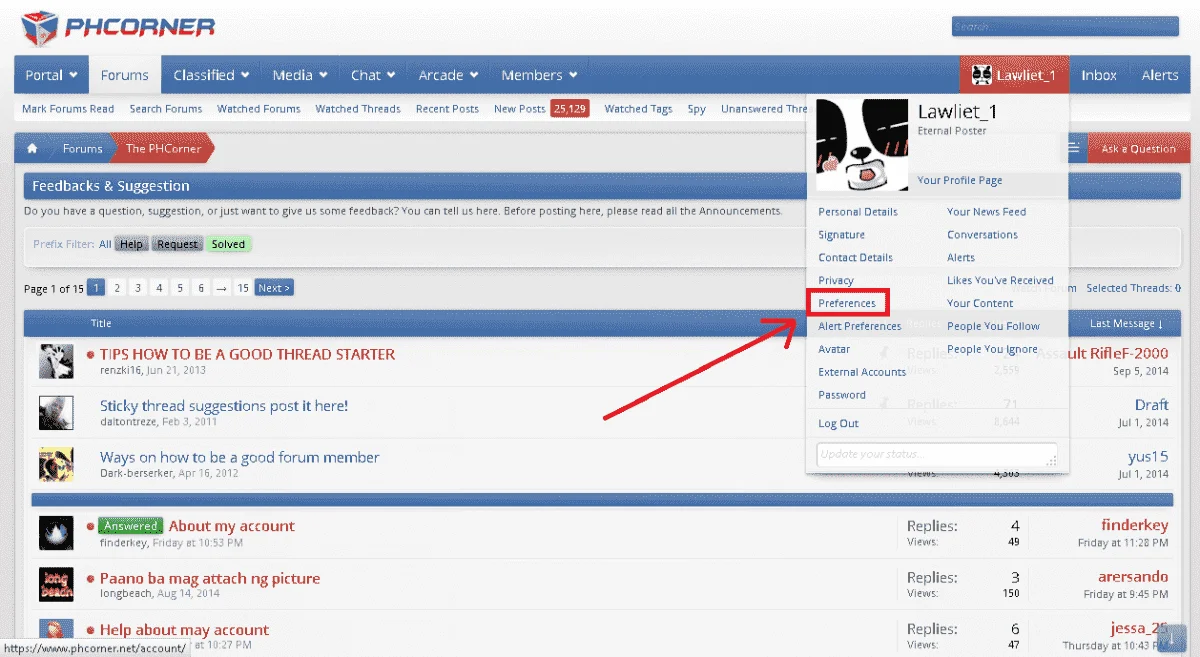Open Contact Details

pyautogui.click(x=855, y=258)
